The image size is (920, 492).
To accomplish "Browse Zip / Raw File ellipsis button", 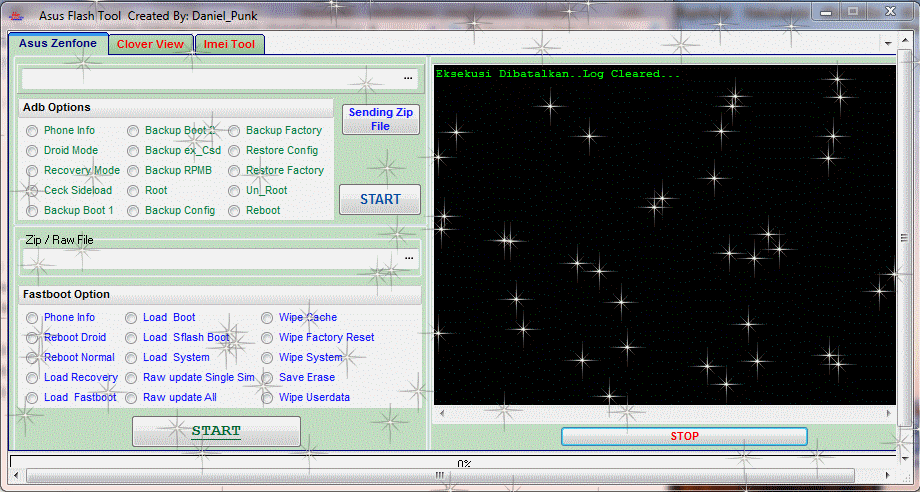I will (409, 258).
